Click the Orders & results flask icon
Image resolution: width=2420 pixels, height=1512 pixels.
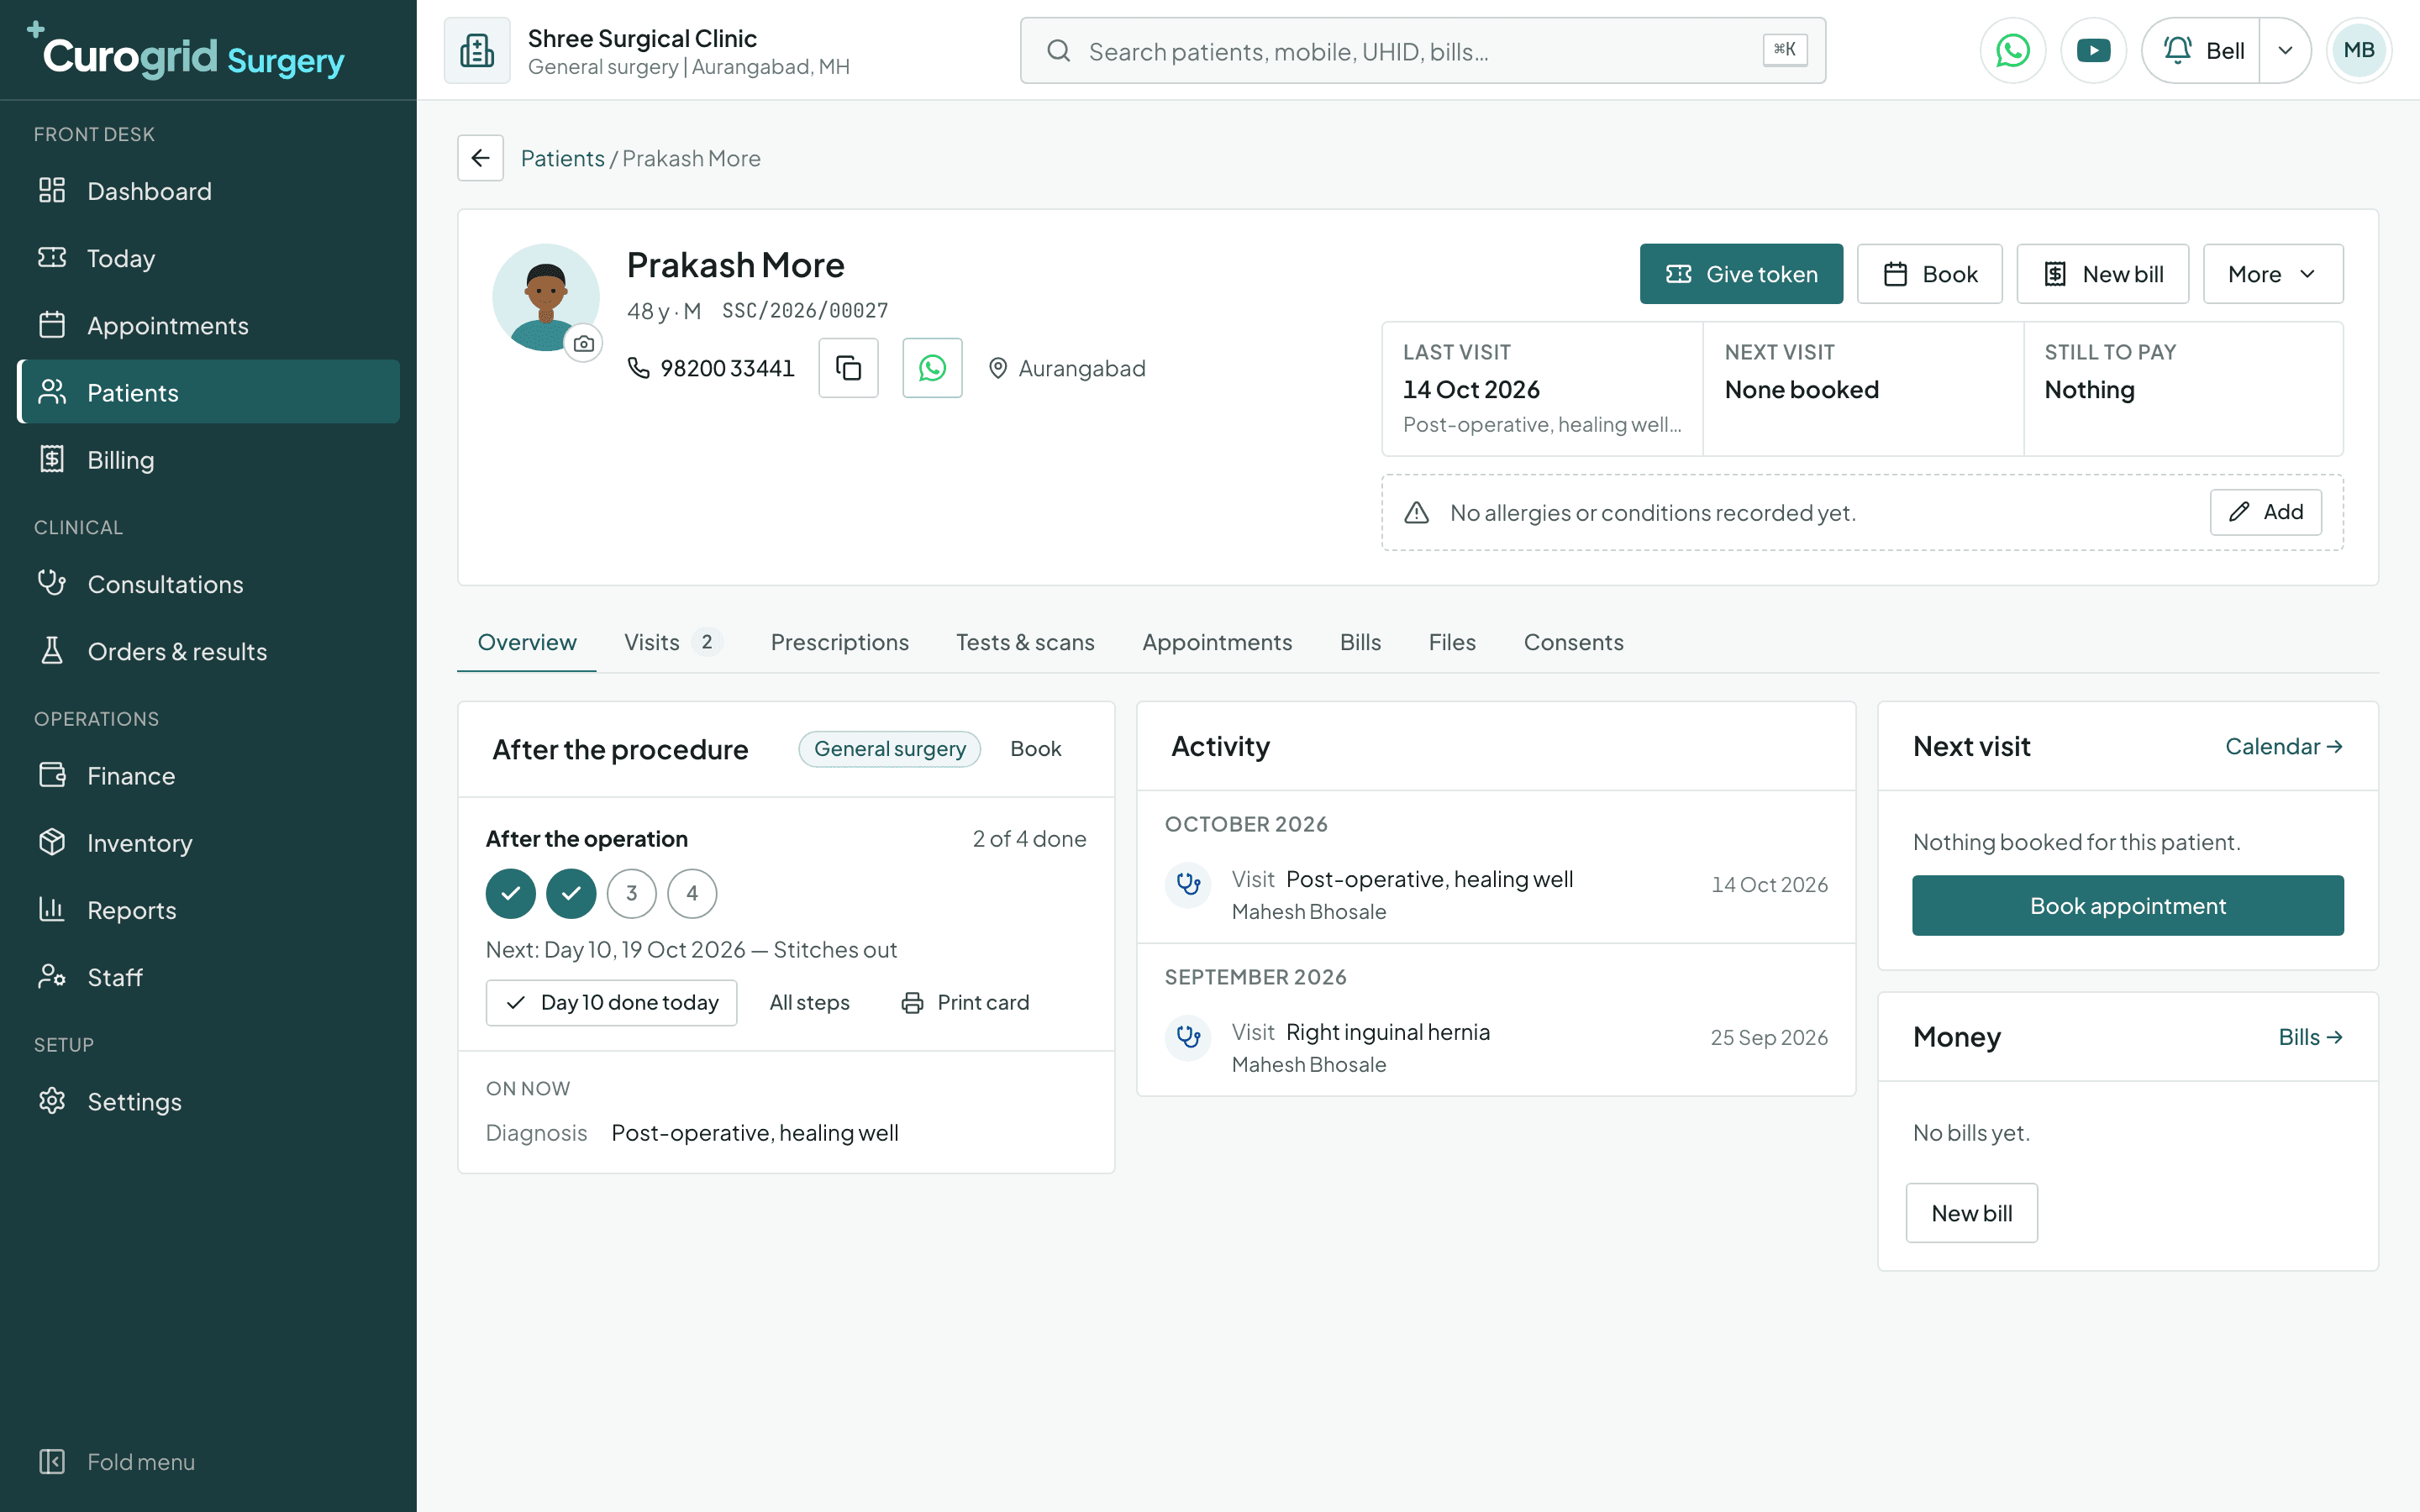(52, 651)
